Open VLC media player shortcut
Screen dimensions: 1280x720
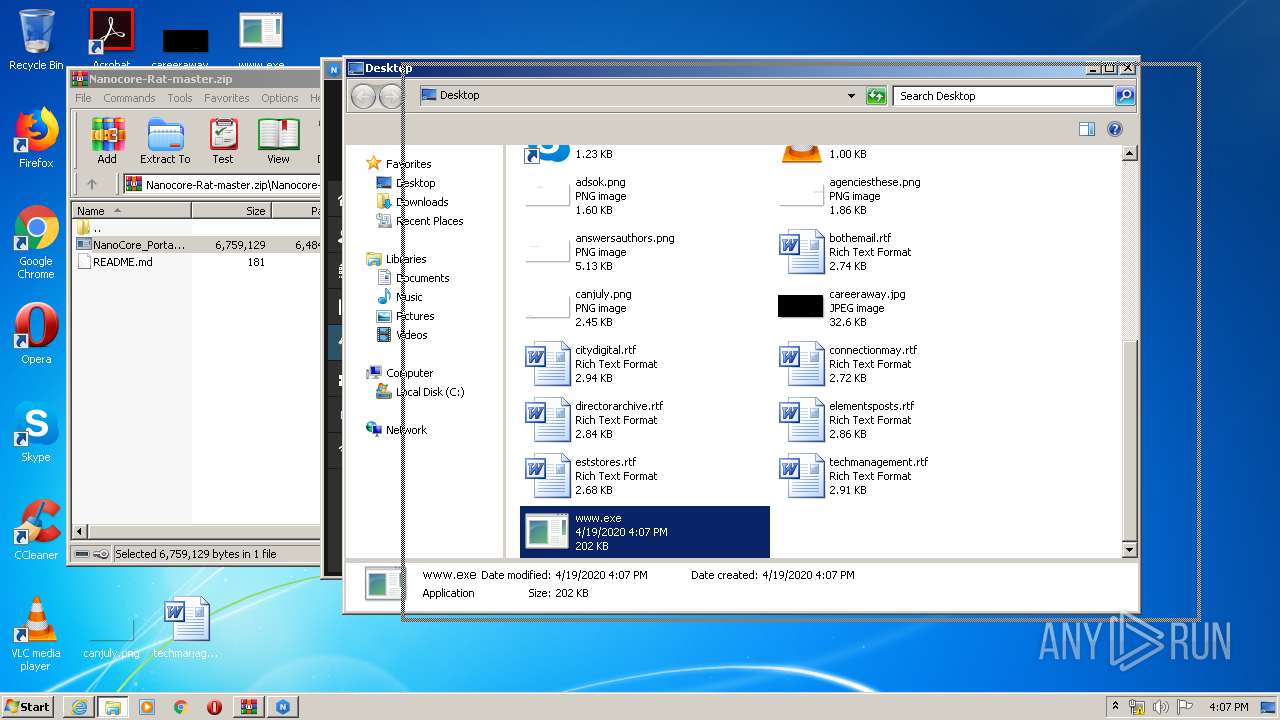(x=36, y=634)
